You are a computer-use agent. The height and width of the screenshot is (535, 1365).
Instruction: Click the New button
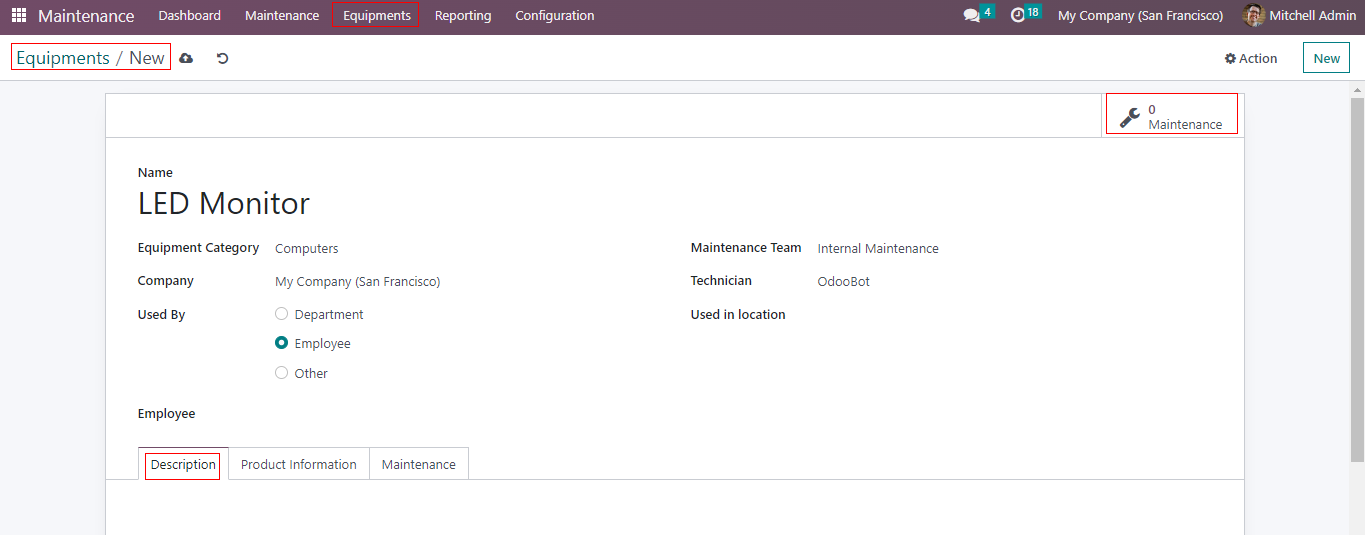click(1326, 59)
